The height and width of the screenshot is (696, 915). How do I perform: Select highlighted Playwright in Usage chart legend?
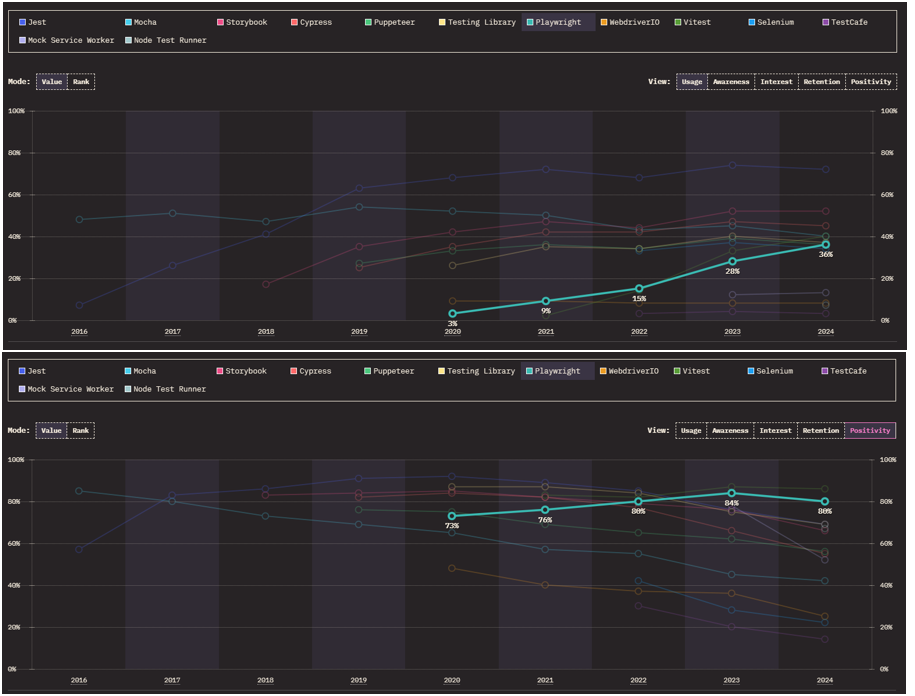(x=558, y=22)
